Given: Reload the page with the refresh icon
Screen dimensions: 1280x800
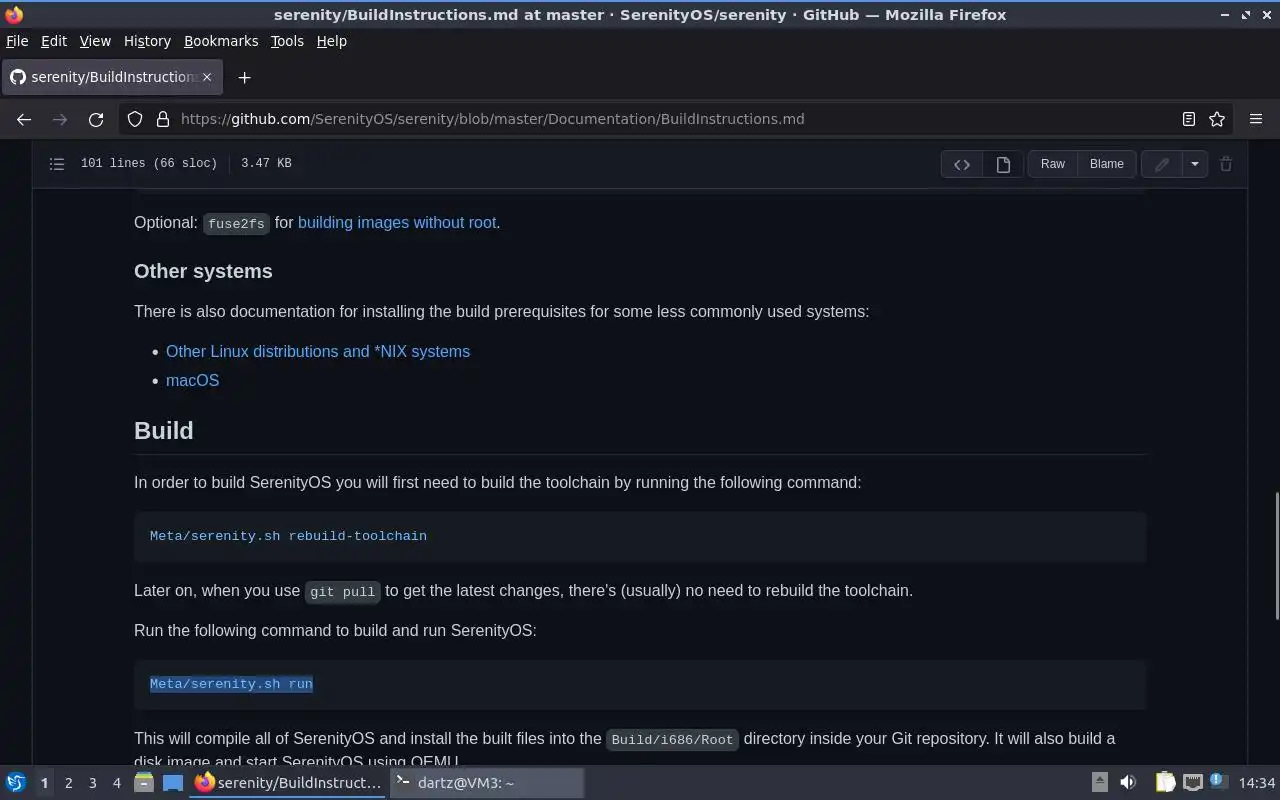Looking at the screenshot, I should (x=96, y=119).
